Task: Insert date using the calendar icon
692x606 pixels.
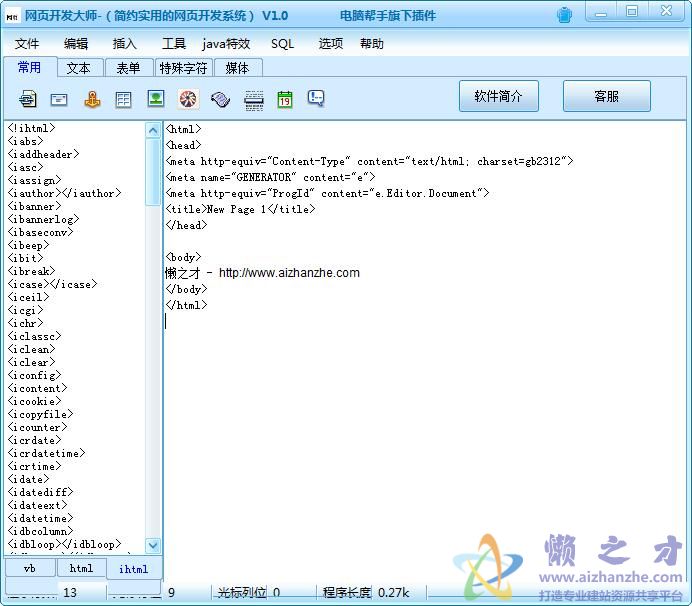Action: tap(285, 99)
